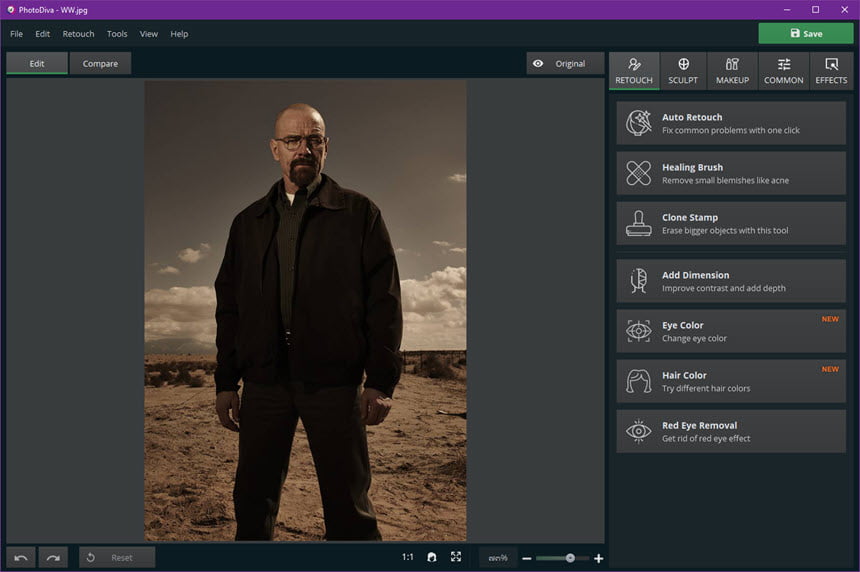Select Red Eye Removal tool
Viewport: 860px width, 572px height.
coord(731,431)
